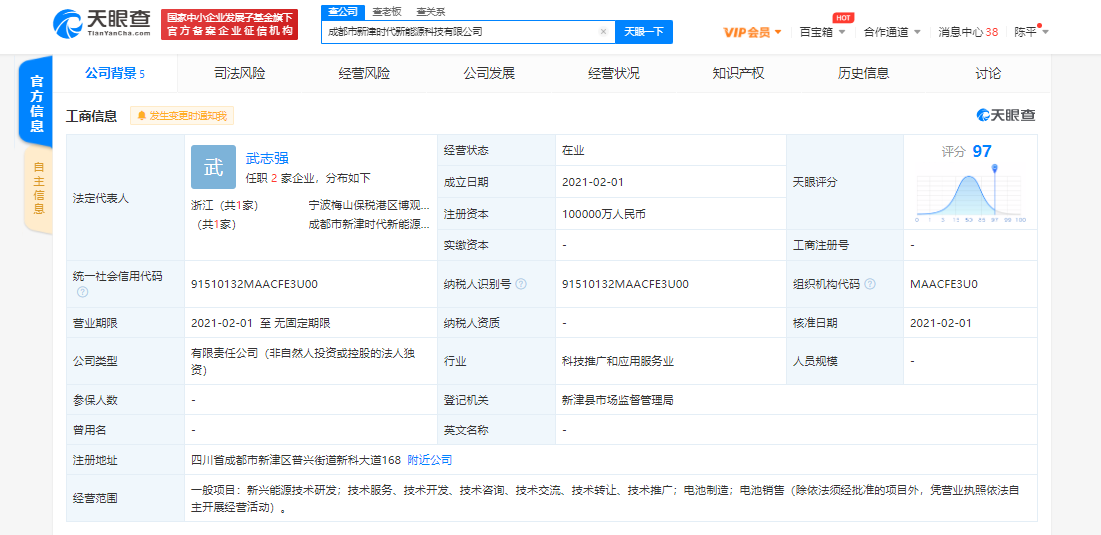
Task: Open 武志强 legal representative profile link
Action: [267, 158]
